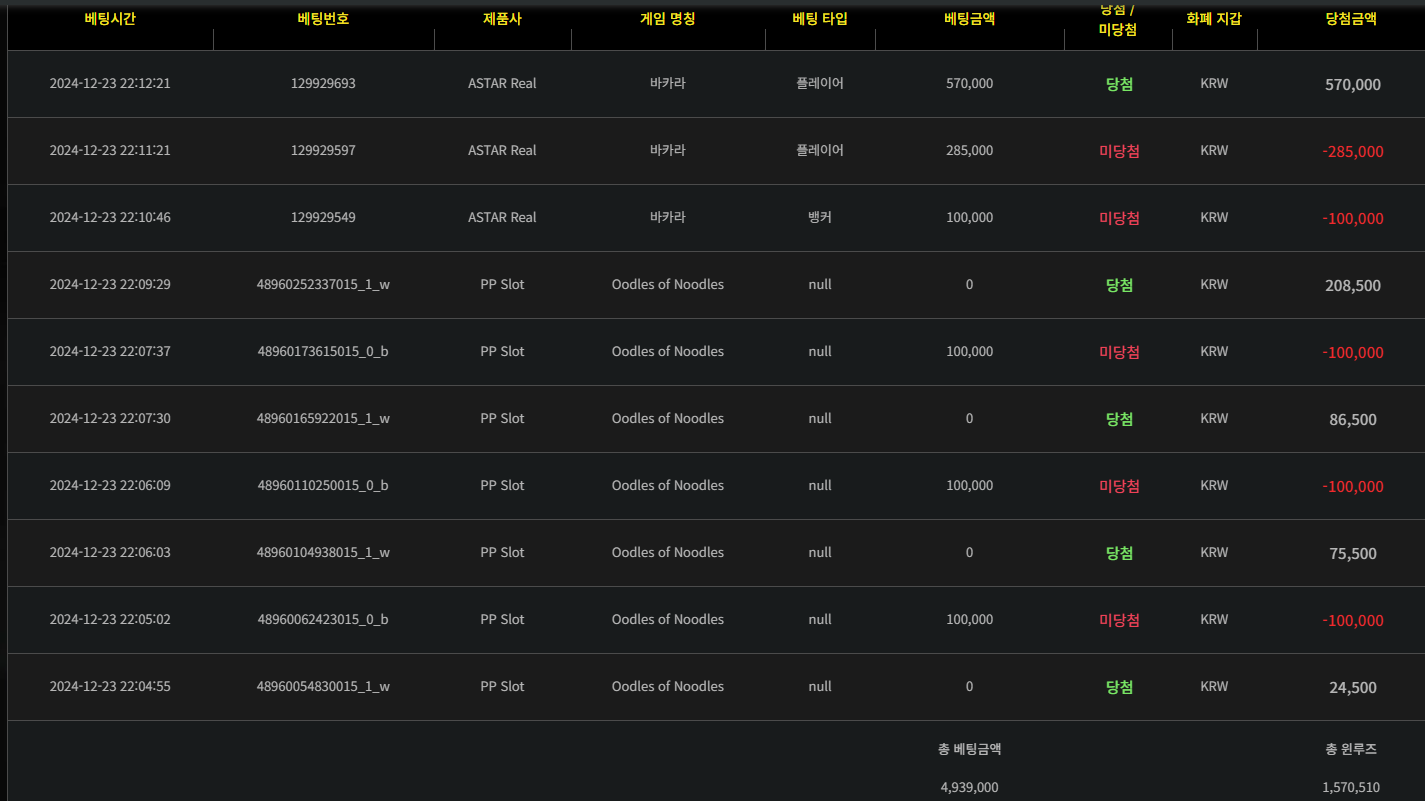
Task: Click total win-loss value 1,570,510
Action: pyautogui.click(x=1351, y=788)
